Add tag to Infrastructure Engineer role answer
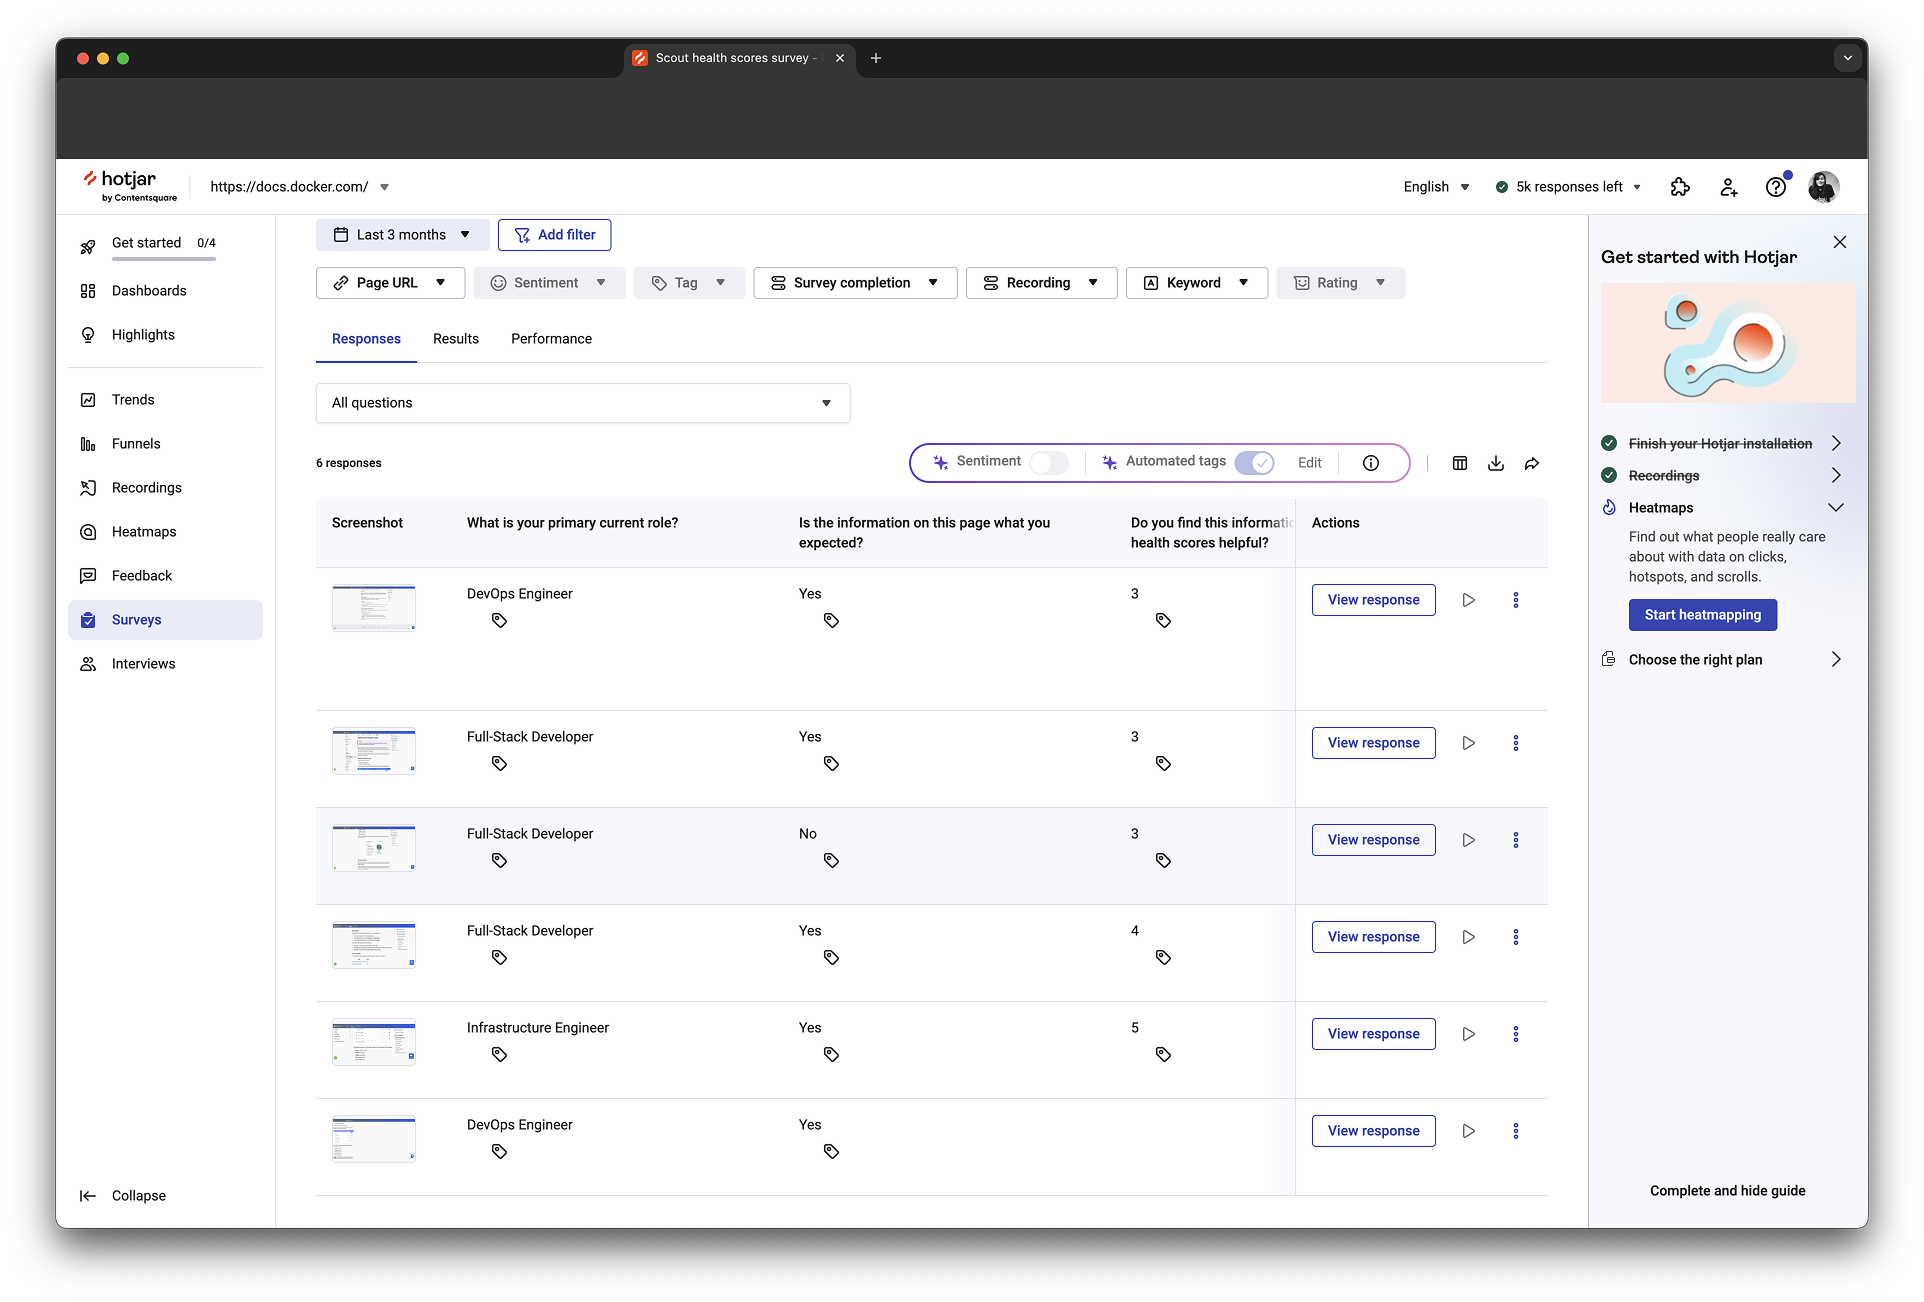The width and height of the screenshot is (1924, 1302). click(x=499, y=1054)
